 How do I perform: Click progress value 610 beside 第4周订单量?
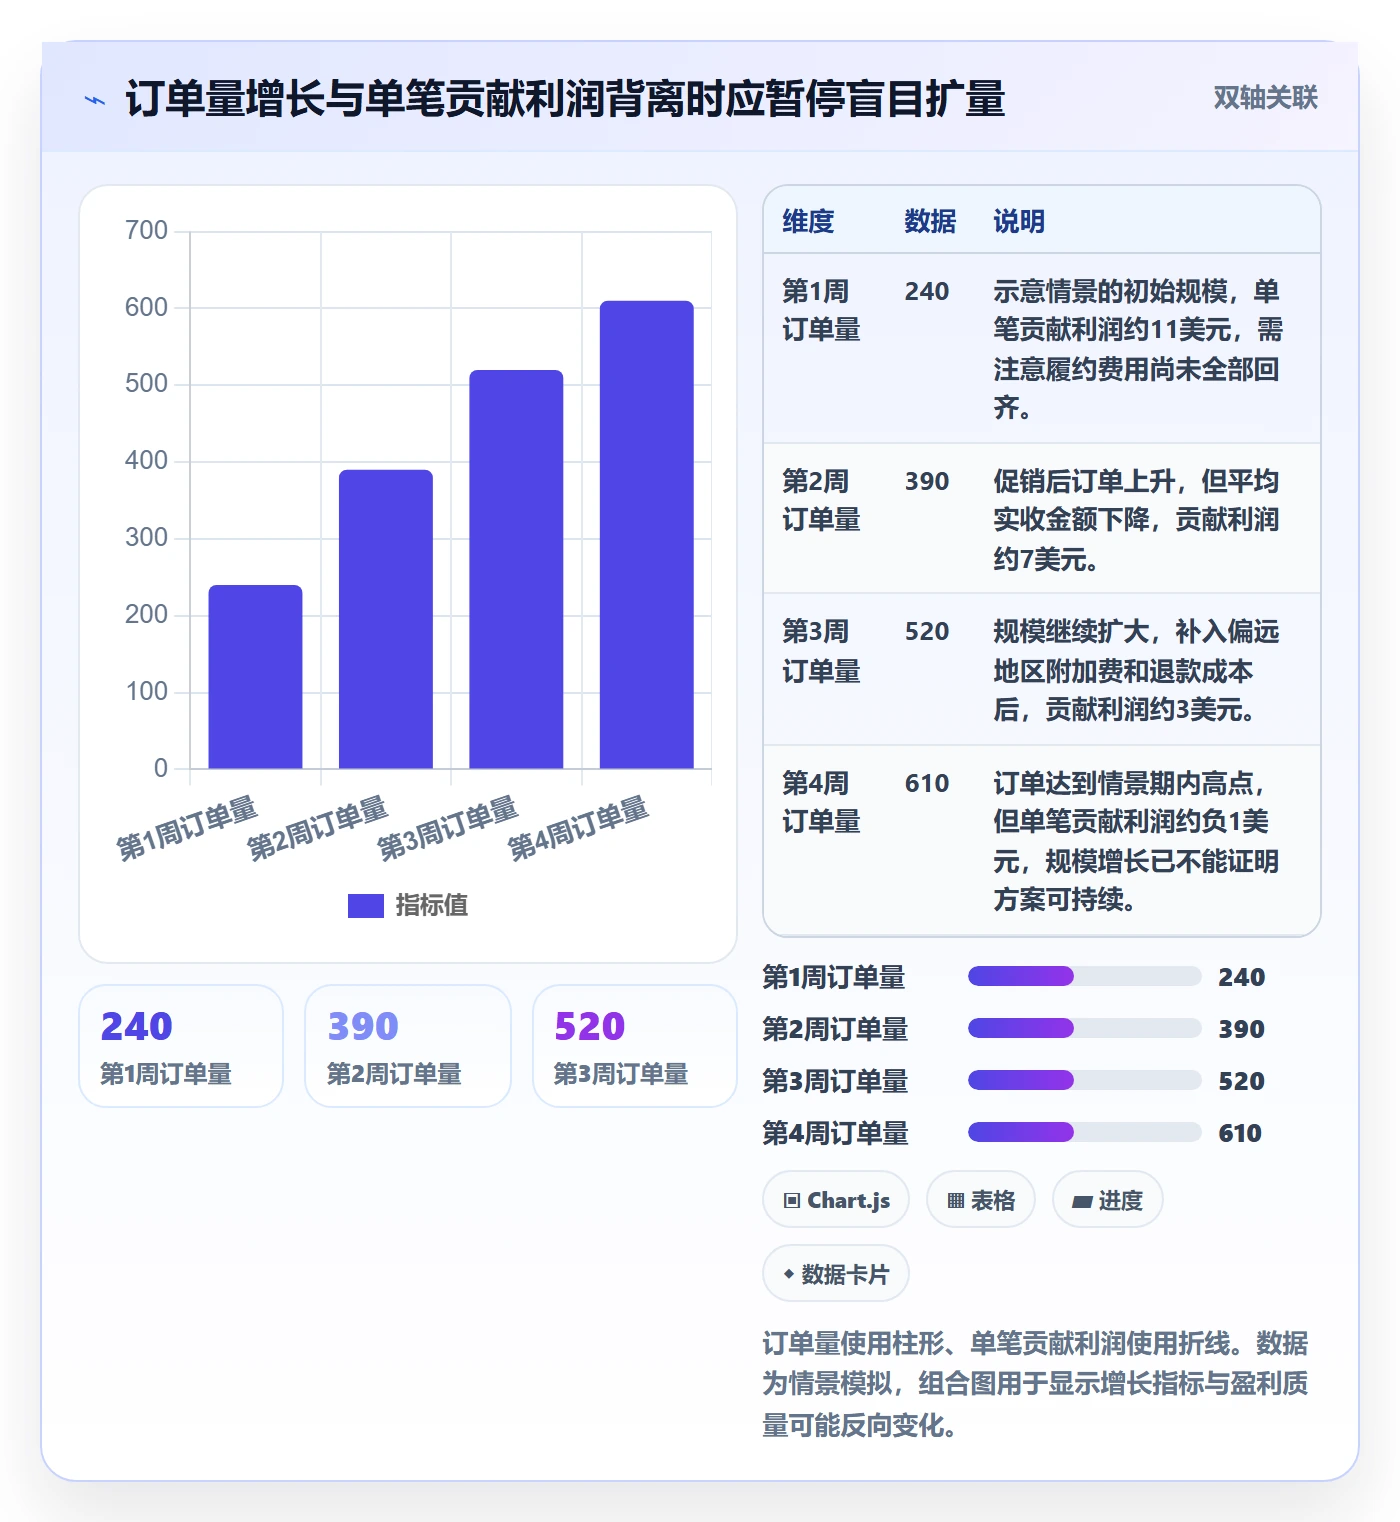(x=1240, y=1133)
